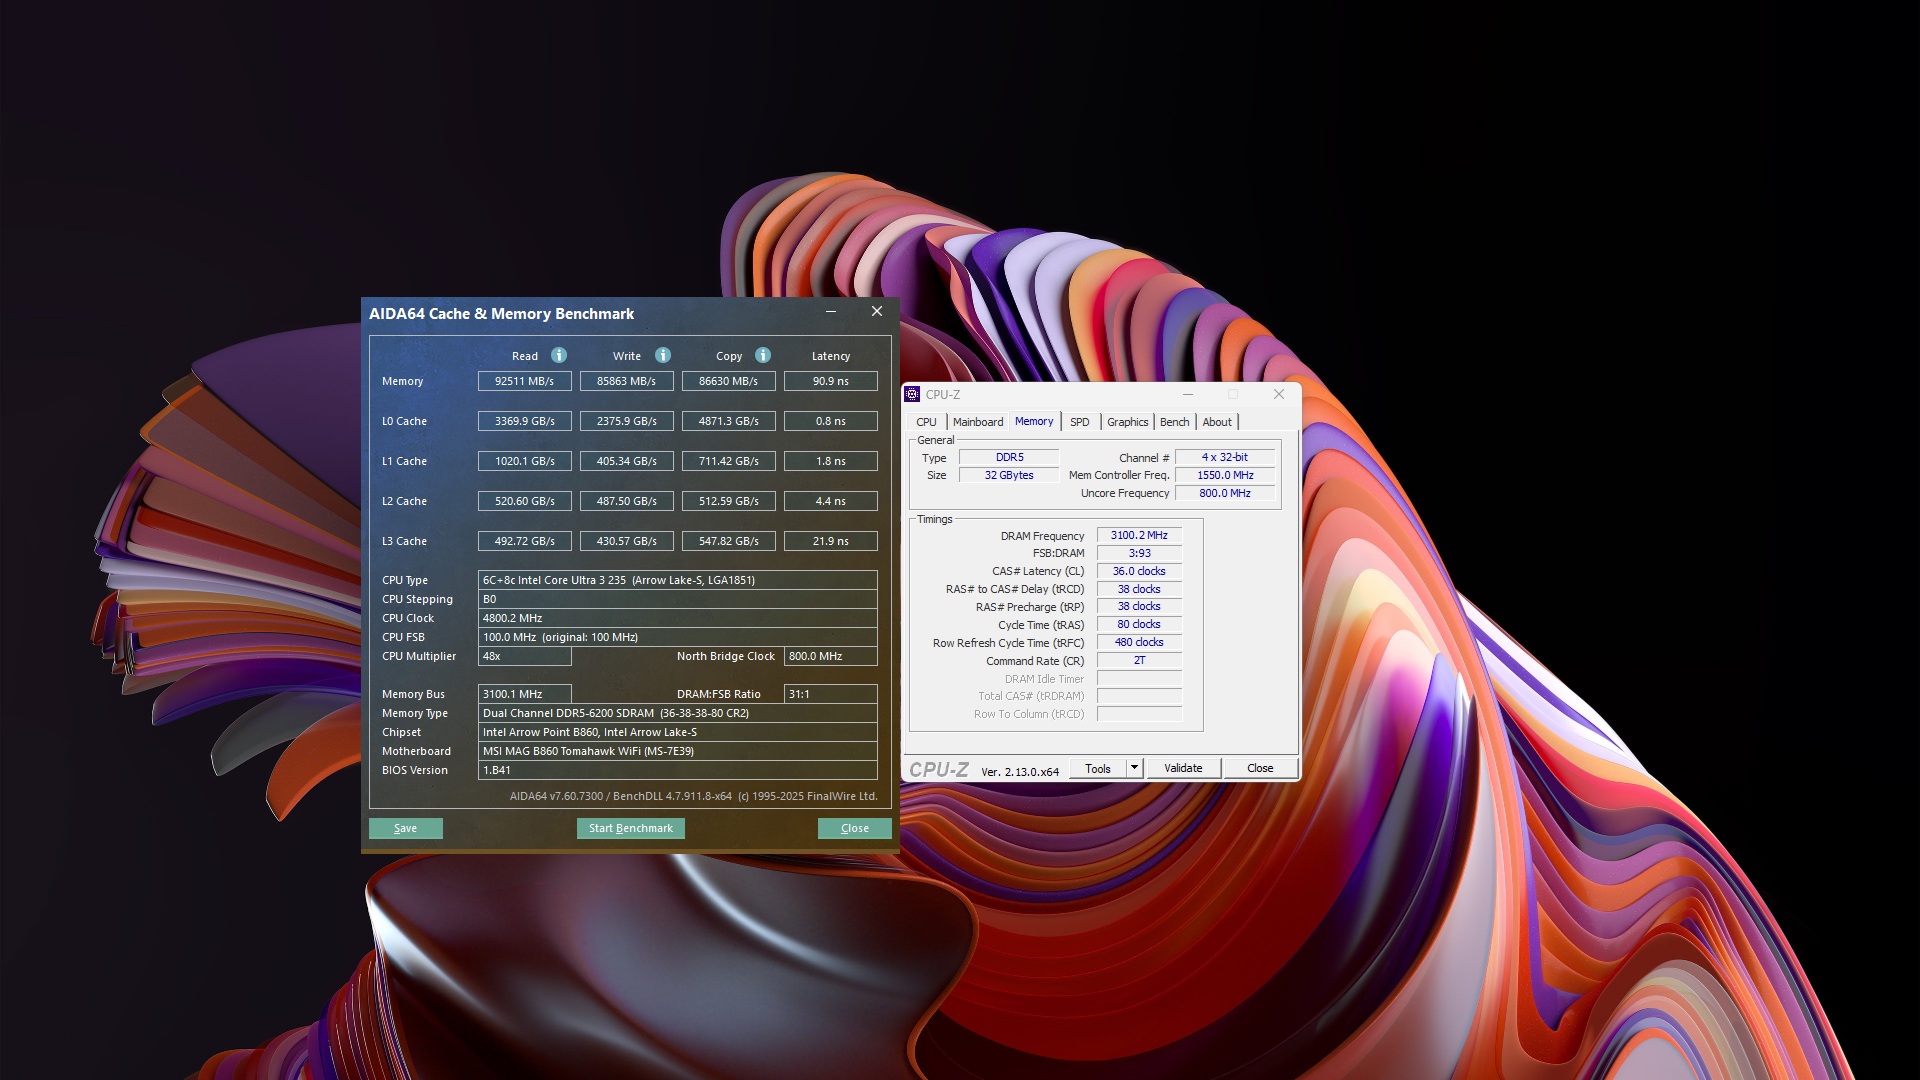The image size is (1920, 1080).
Task: Minimize the CPU-Z window
Action: (1188, 394)
